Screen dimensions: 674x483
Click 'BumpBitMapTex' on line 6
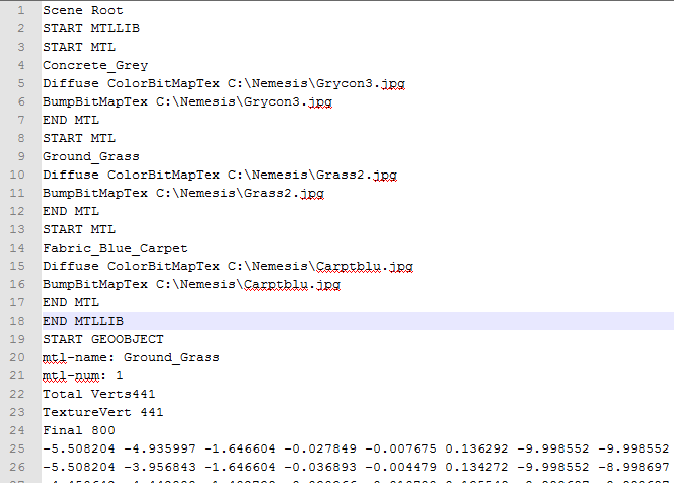click(95, 102)
